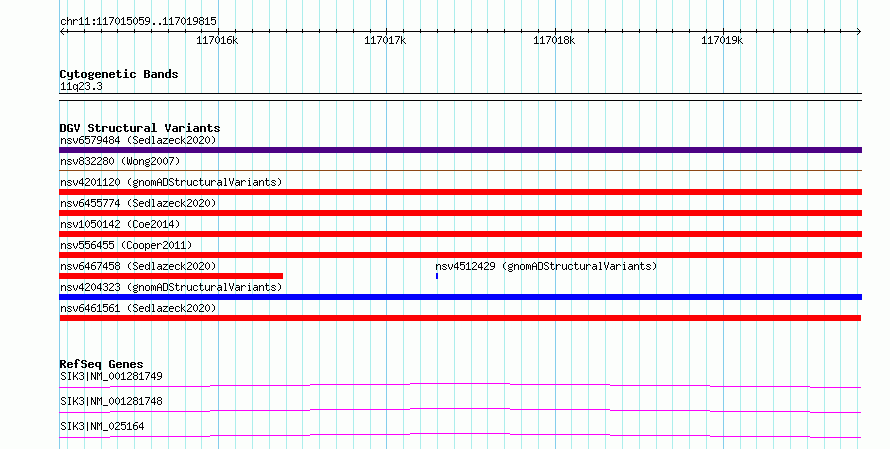Click the magenta SIK3 NM_025164 intron line
890x449 pixels.
(x=460, y=435)
